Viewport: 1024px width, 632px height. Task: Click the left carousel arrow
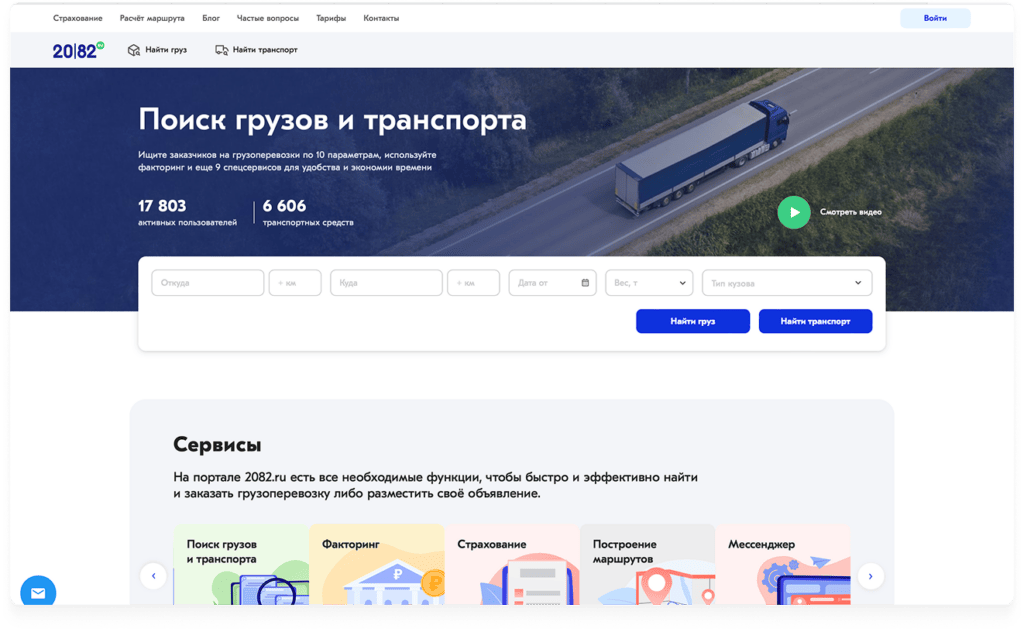[x=153, y=576]
